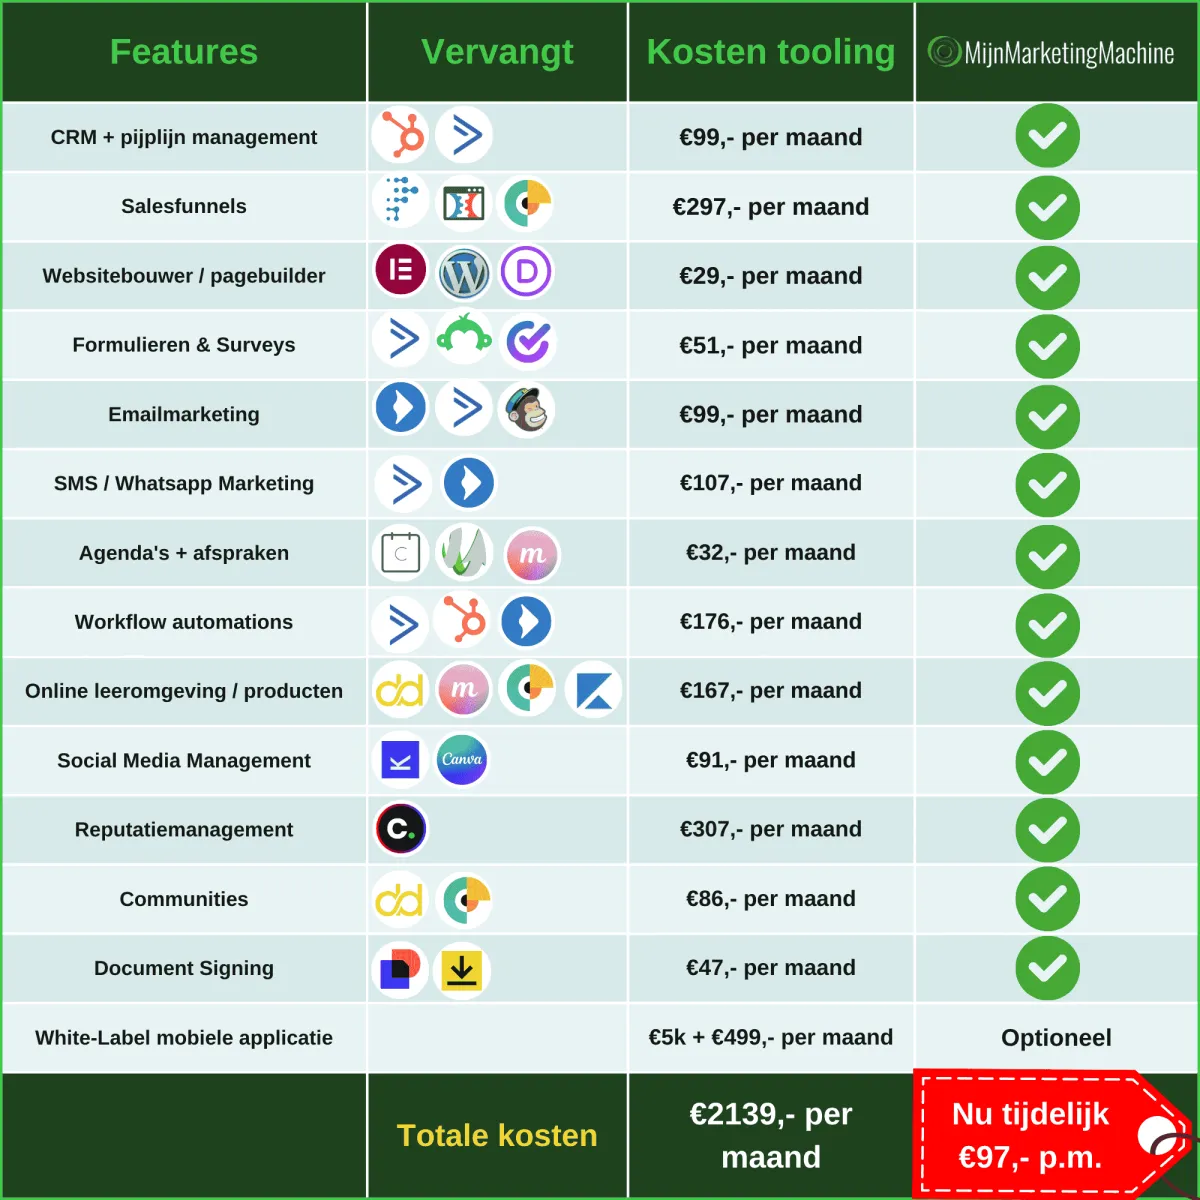Click the MijnMarketingMachine logo

click(x=1051, y=52)
